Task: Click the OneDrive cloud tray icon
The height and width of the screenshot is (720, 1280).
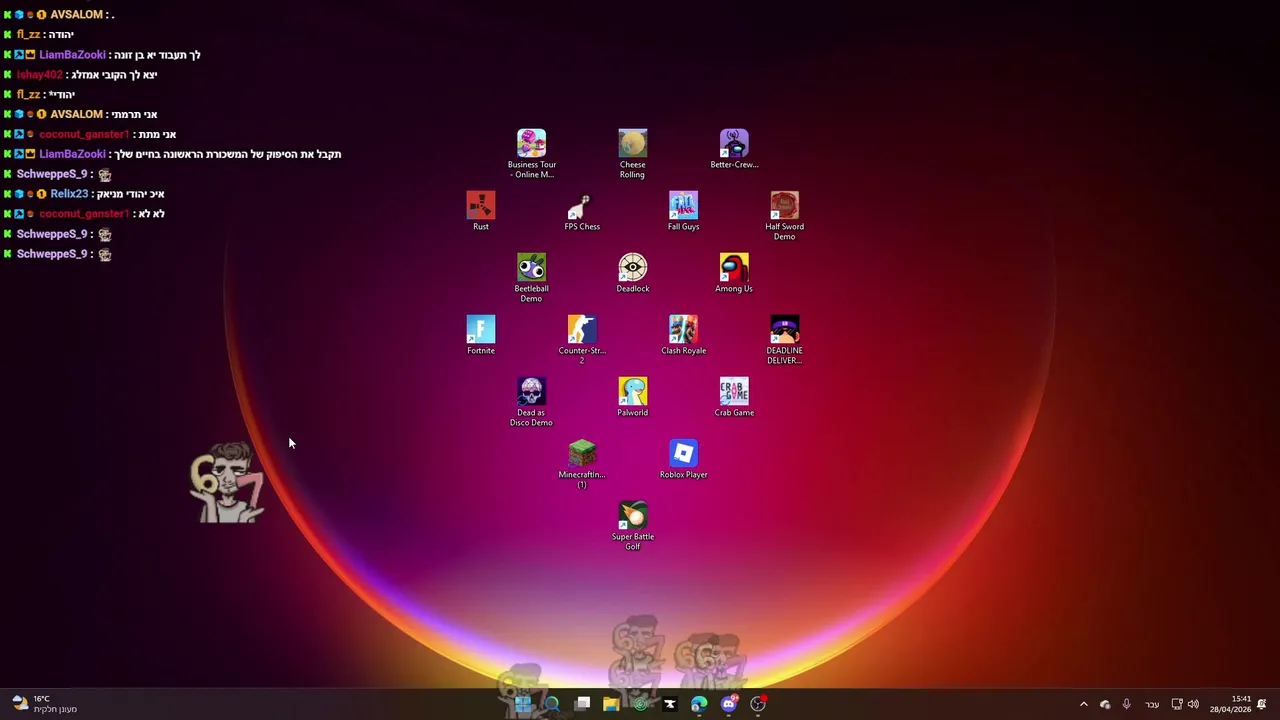Action: point(1105,704)
